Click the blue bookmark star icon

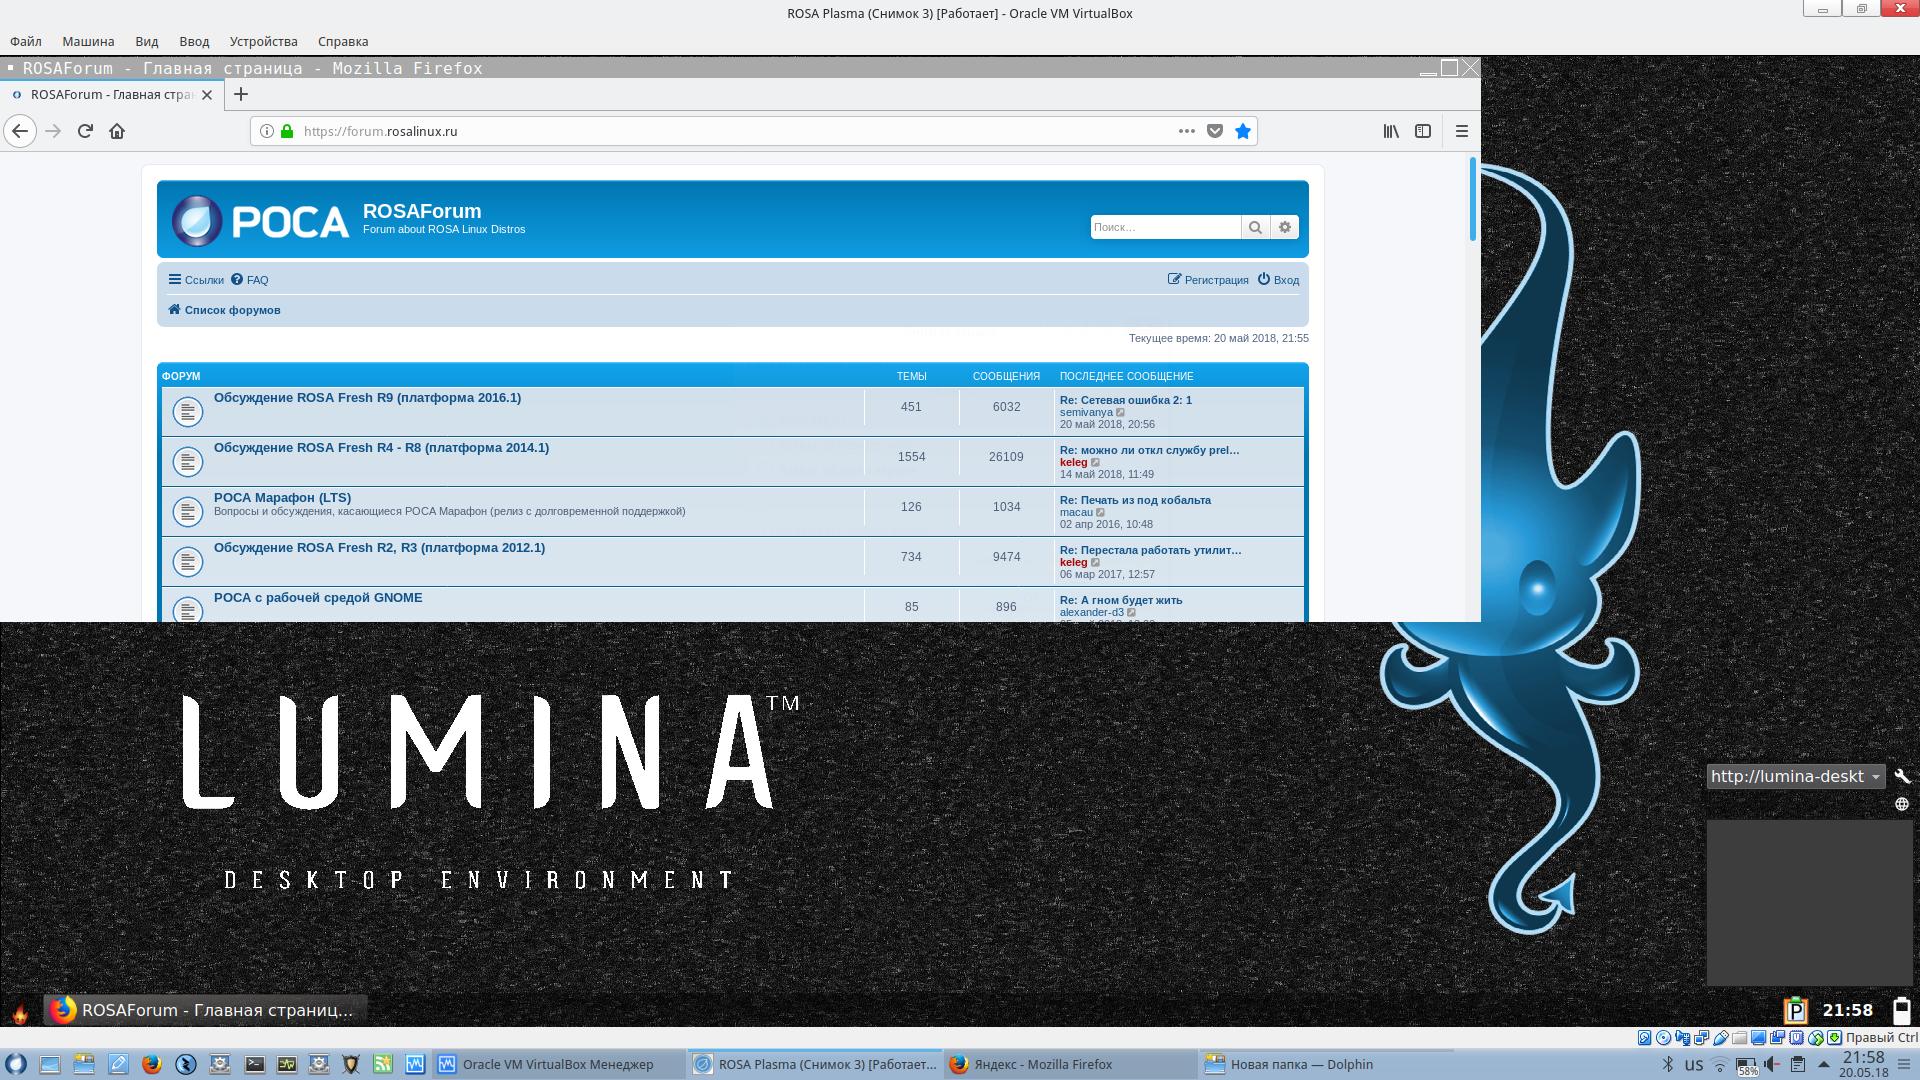(x=1242, y=131)
